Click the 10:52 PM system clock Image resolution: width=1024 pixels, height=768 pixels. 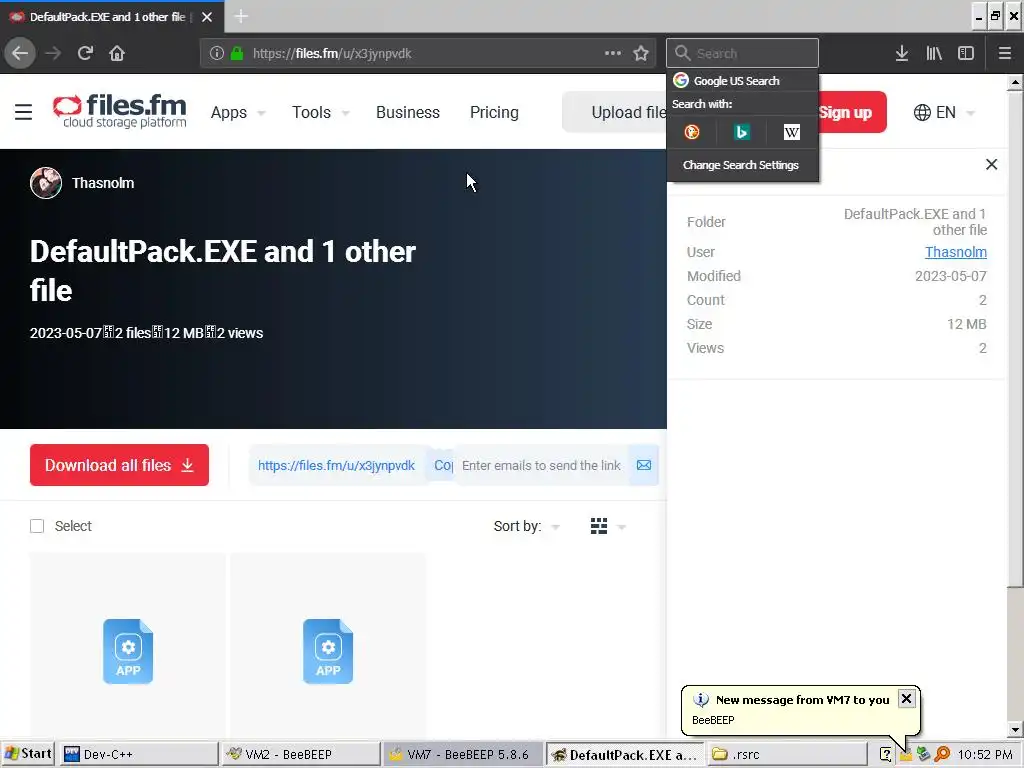[x=985, y=754]
